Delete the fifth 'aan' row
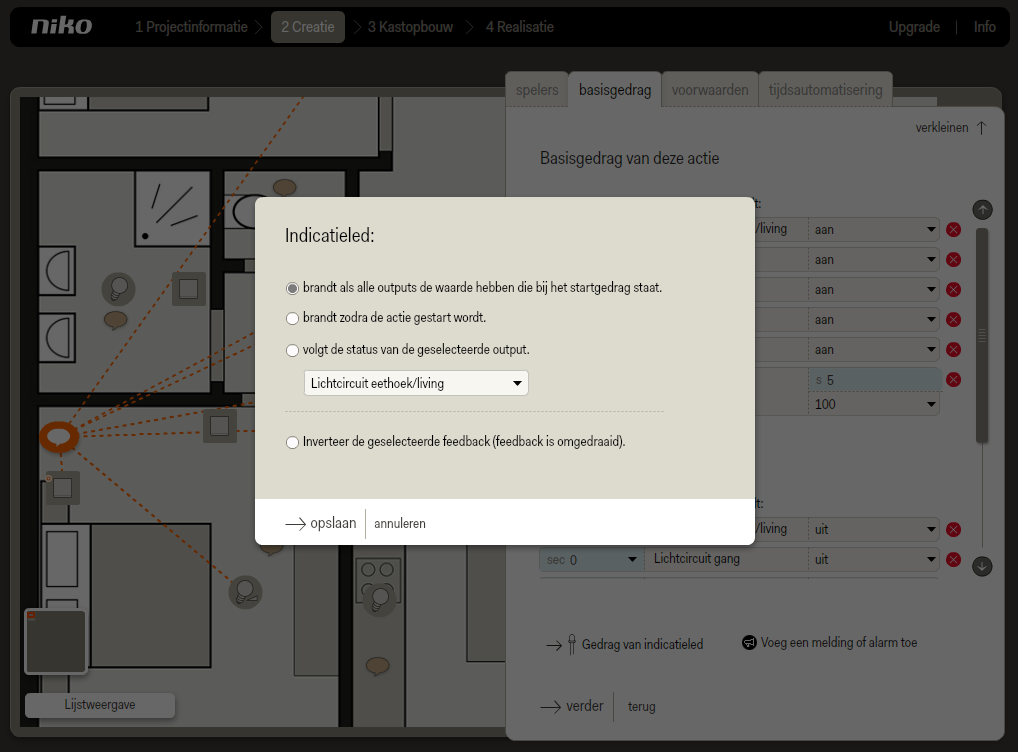Screen dimensions: 1018x752 coord(954,349)
